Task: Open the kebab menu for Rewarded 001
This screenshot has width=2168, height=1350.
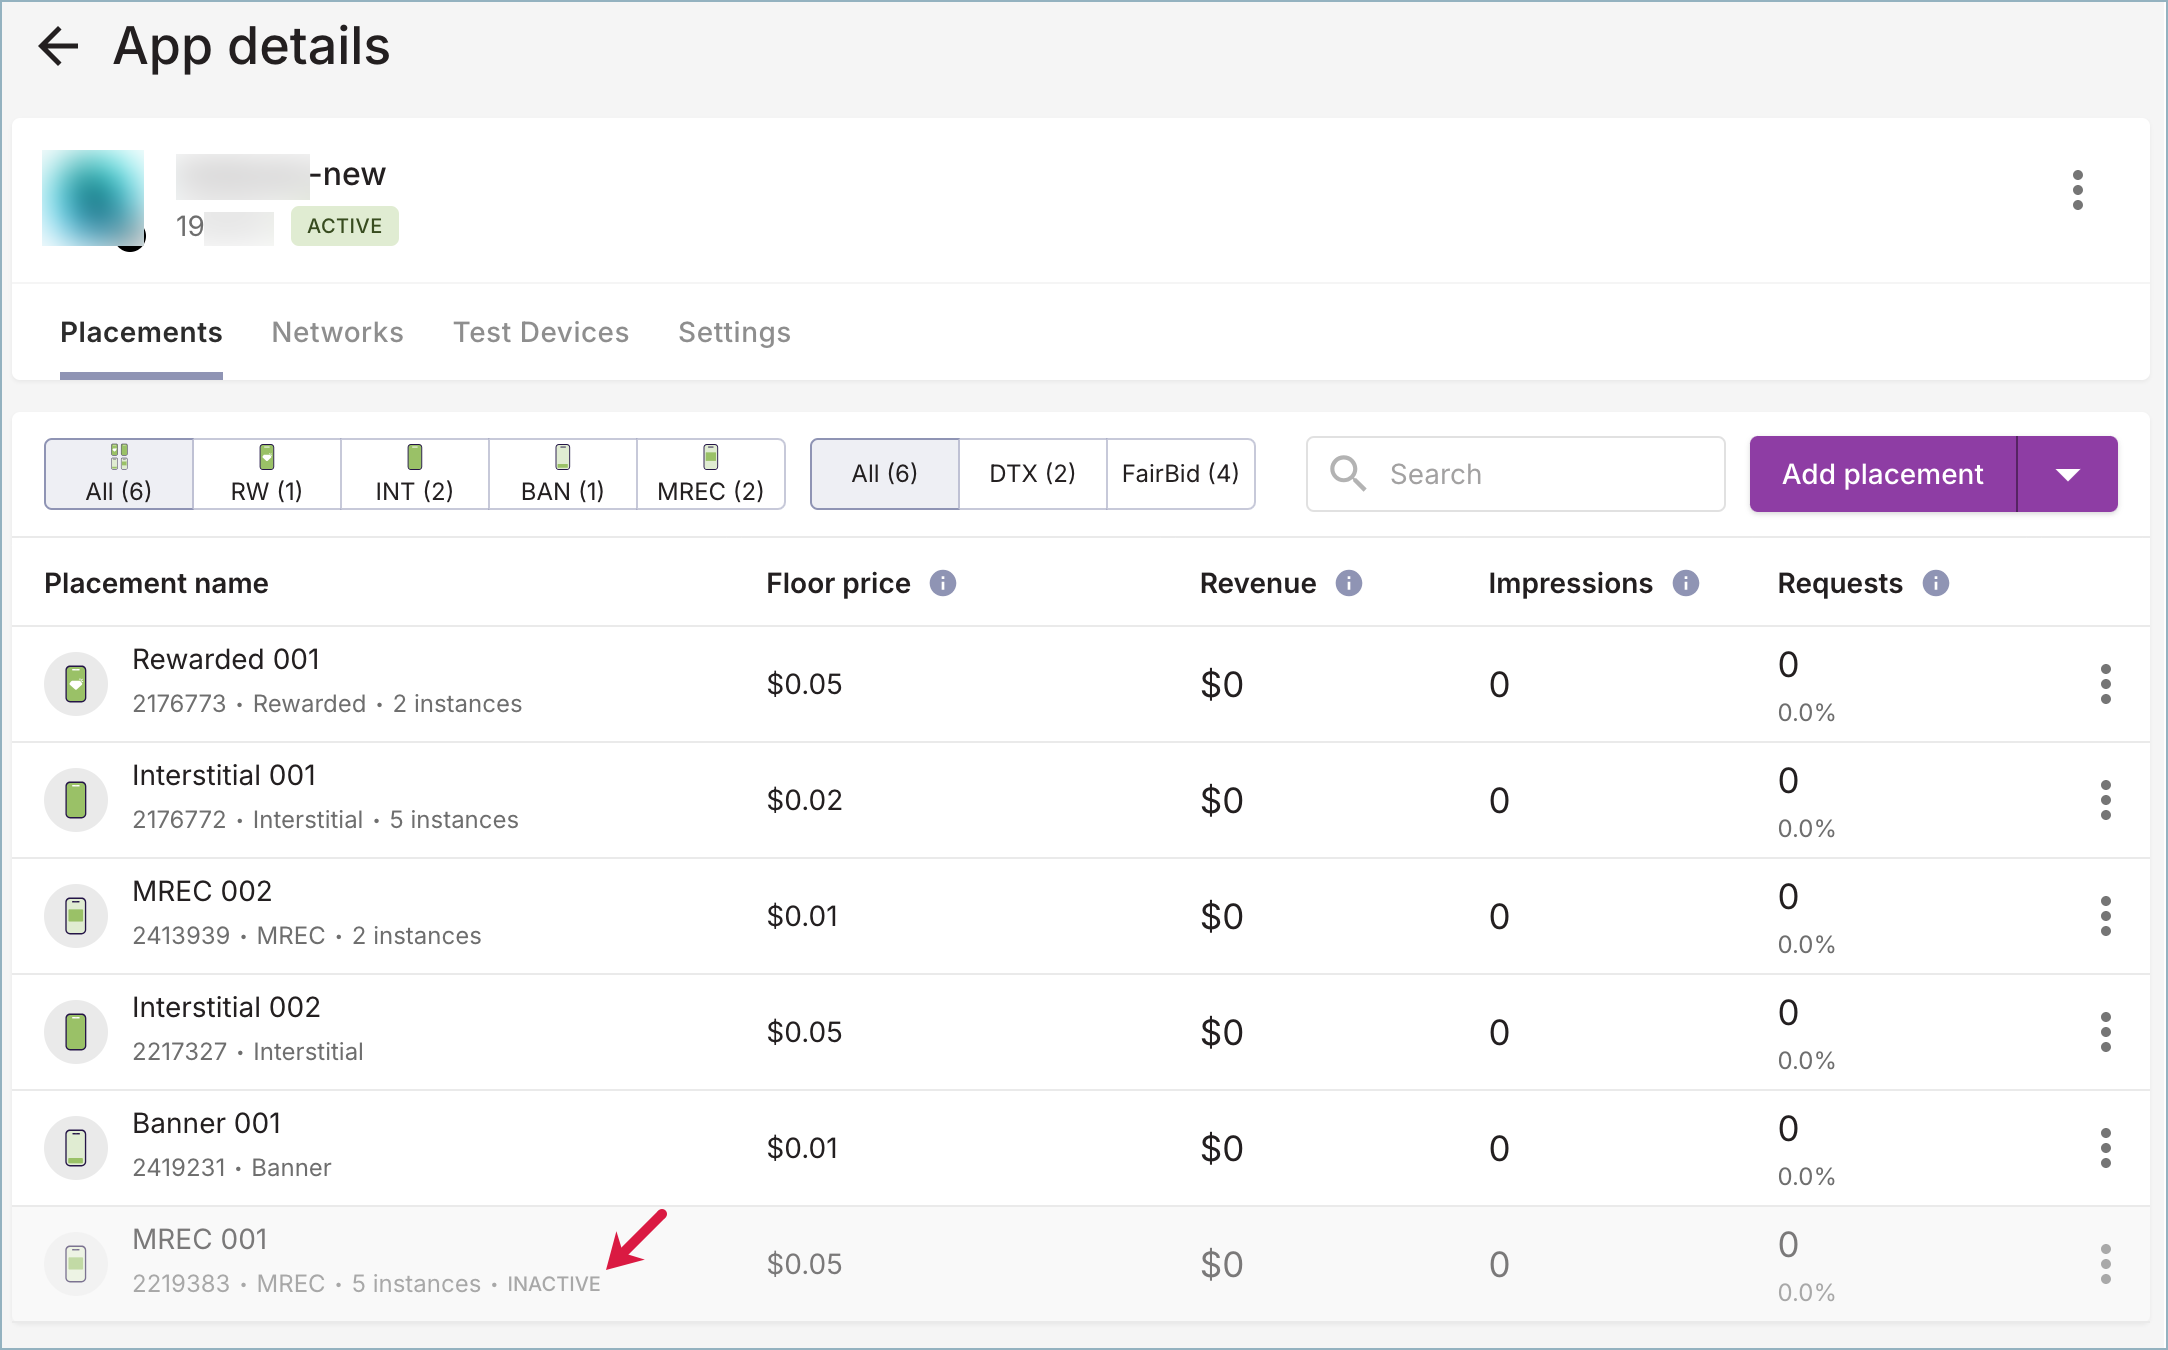Action: (2105, 684)
